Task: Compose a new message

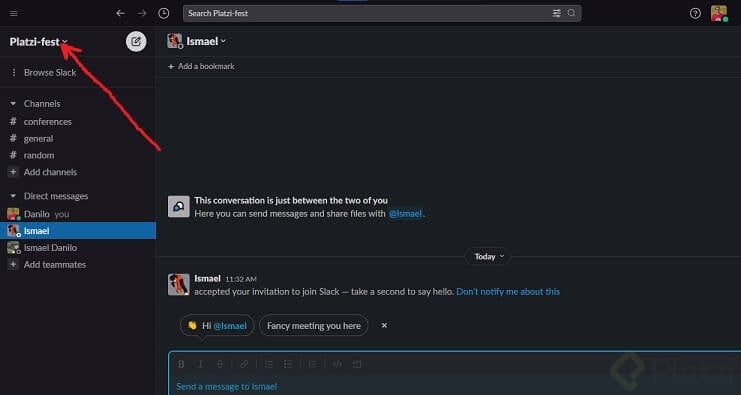Action: click(136, 42)
